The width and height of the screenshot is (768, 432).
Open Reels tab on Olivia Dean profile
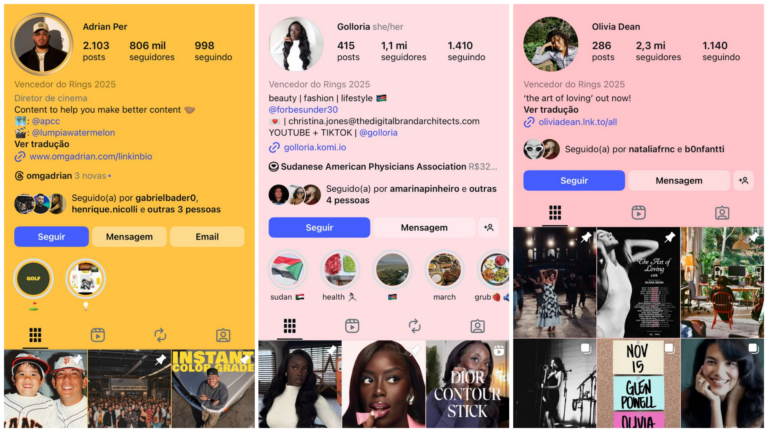tap(638, 213)
